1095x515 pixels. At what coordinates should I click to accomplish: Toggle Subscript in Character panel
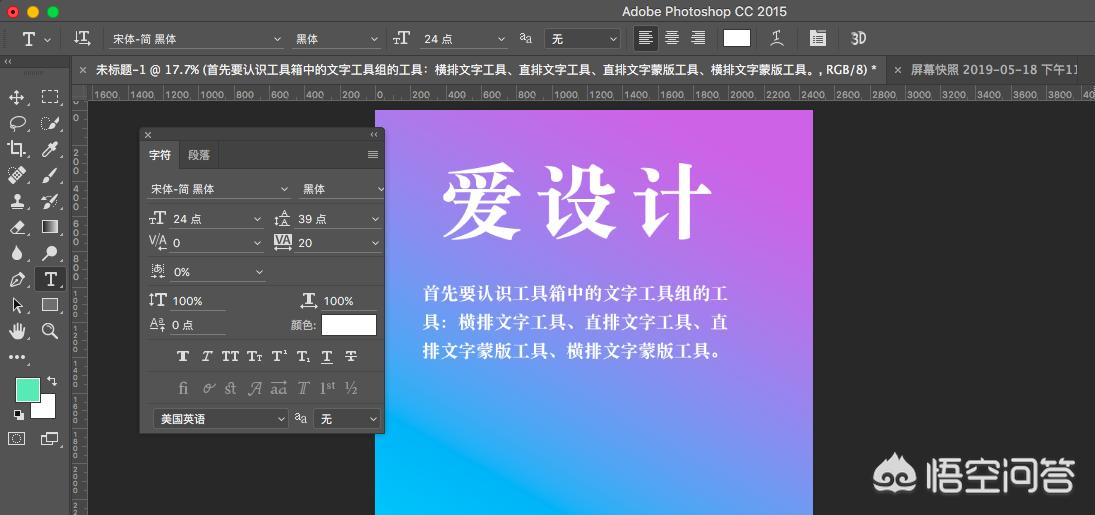[x=303, y=356]
